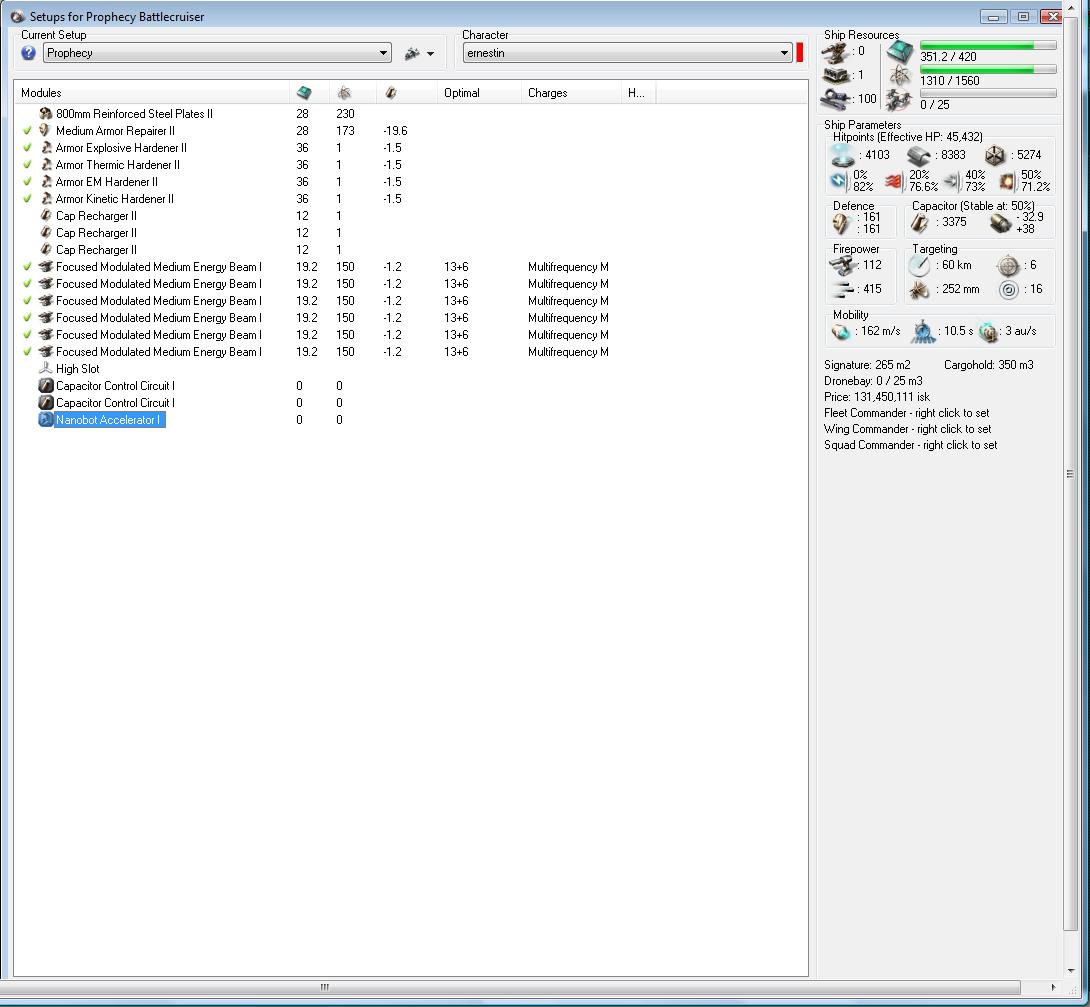Click the Armor EM Hardener II icon
Image resolution: width=1090 pixels, height=1007 pixels.
(x=46, y=181)
